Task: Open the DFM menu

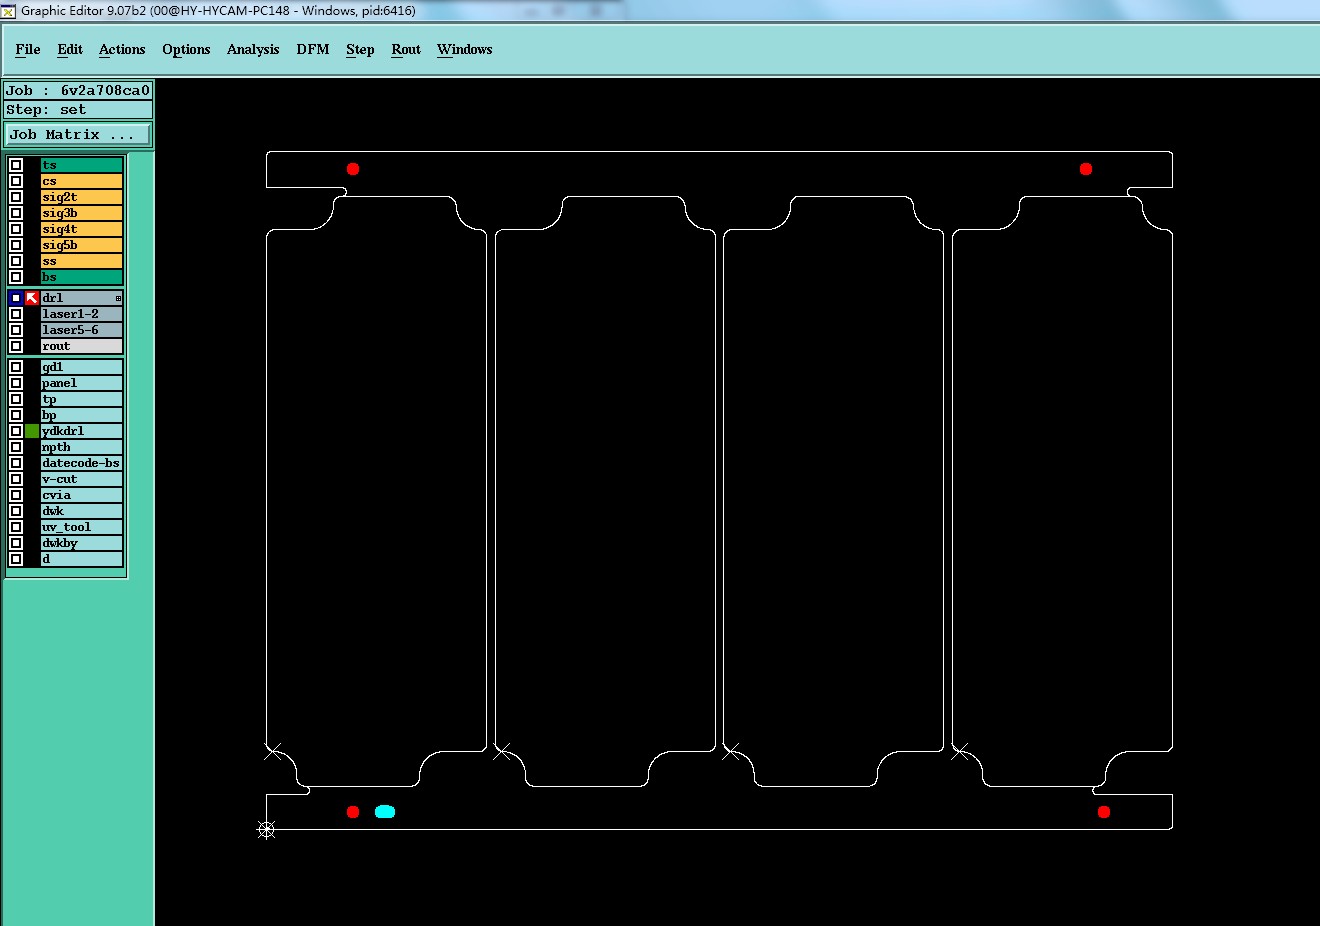Action: coord(313,49)
